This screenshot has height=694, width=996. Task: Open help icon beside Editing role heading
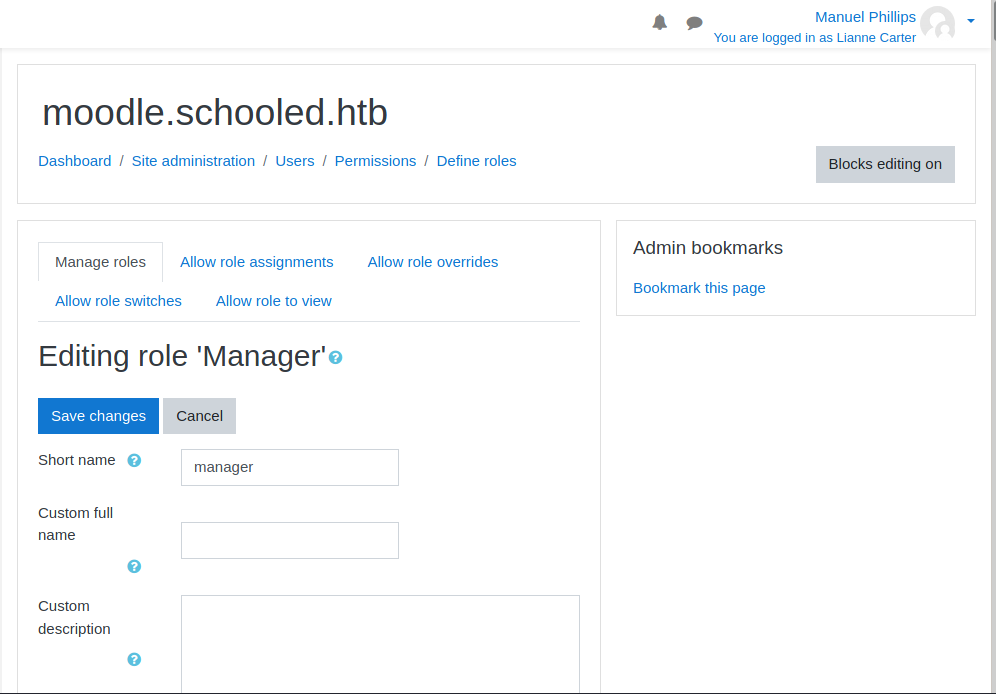pyautogui.click(x=336, y=357)
